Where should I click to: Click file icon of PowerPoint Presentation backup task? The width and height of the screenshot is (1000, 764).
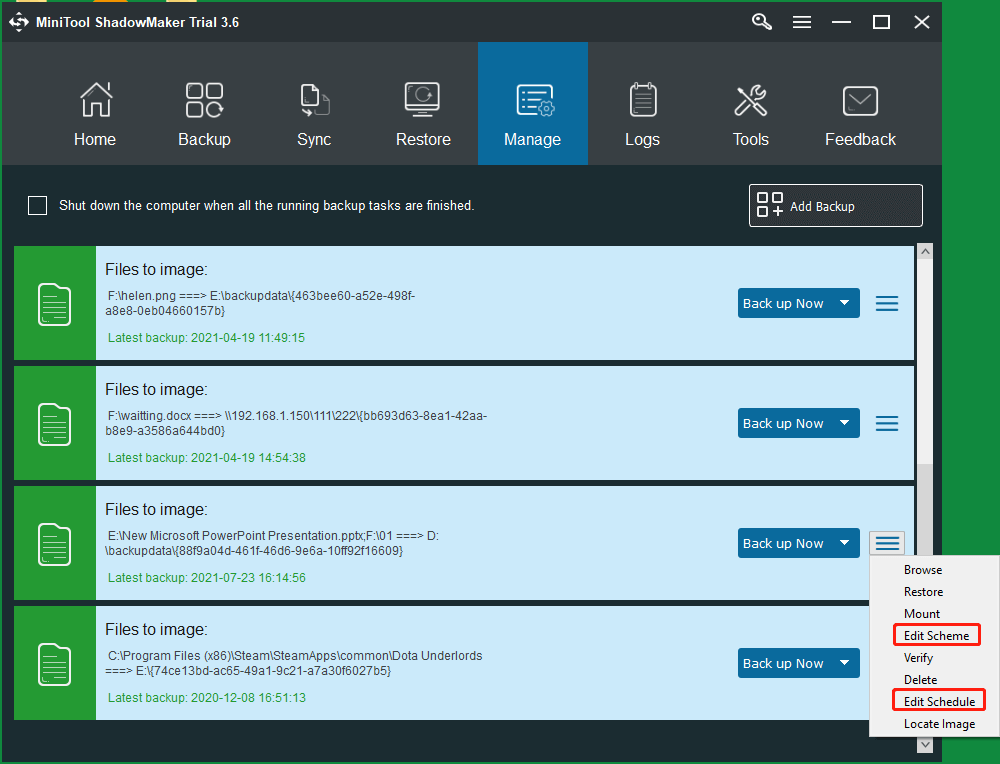coord(54,544)
